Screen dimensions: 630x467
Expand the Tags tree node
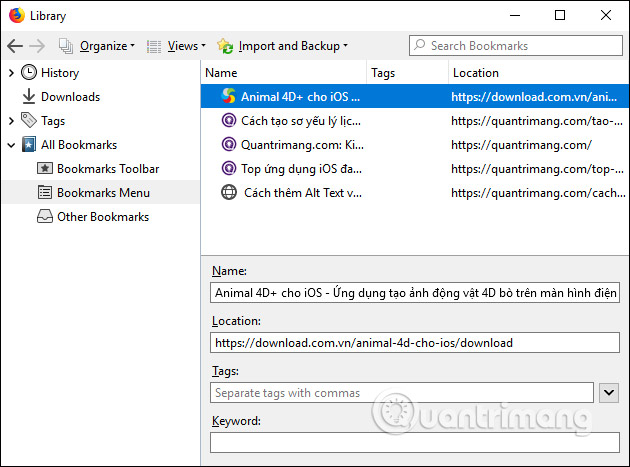click(11, 121)
